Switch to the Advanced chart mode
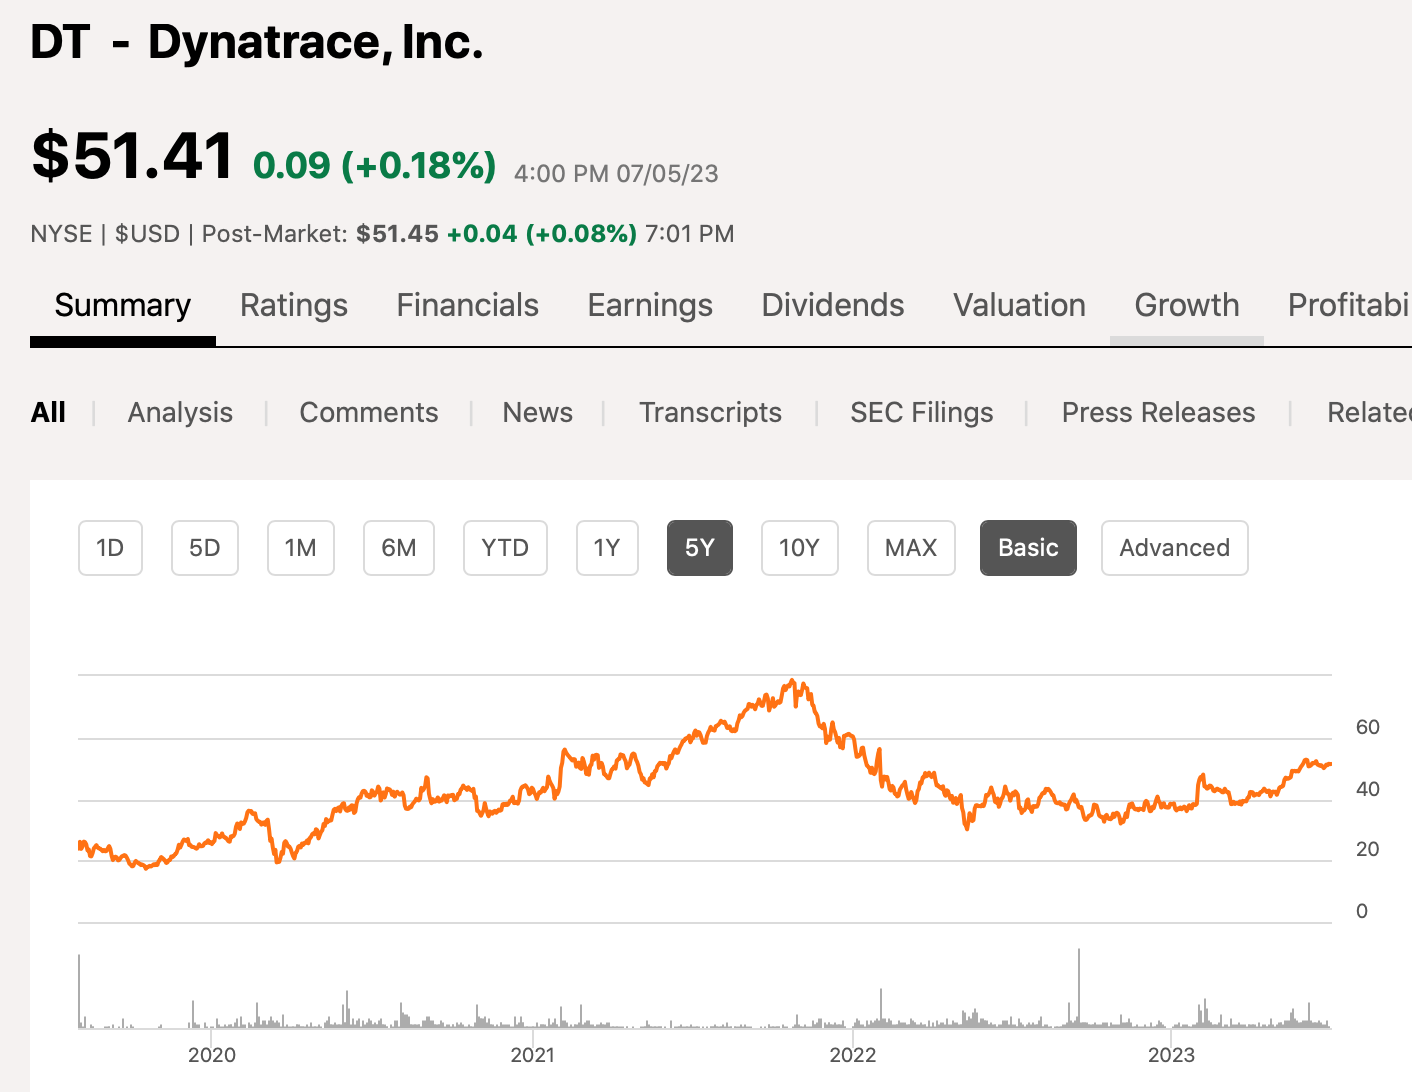This screenshot has width=1412, height=1092. [1174, 548]
